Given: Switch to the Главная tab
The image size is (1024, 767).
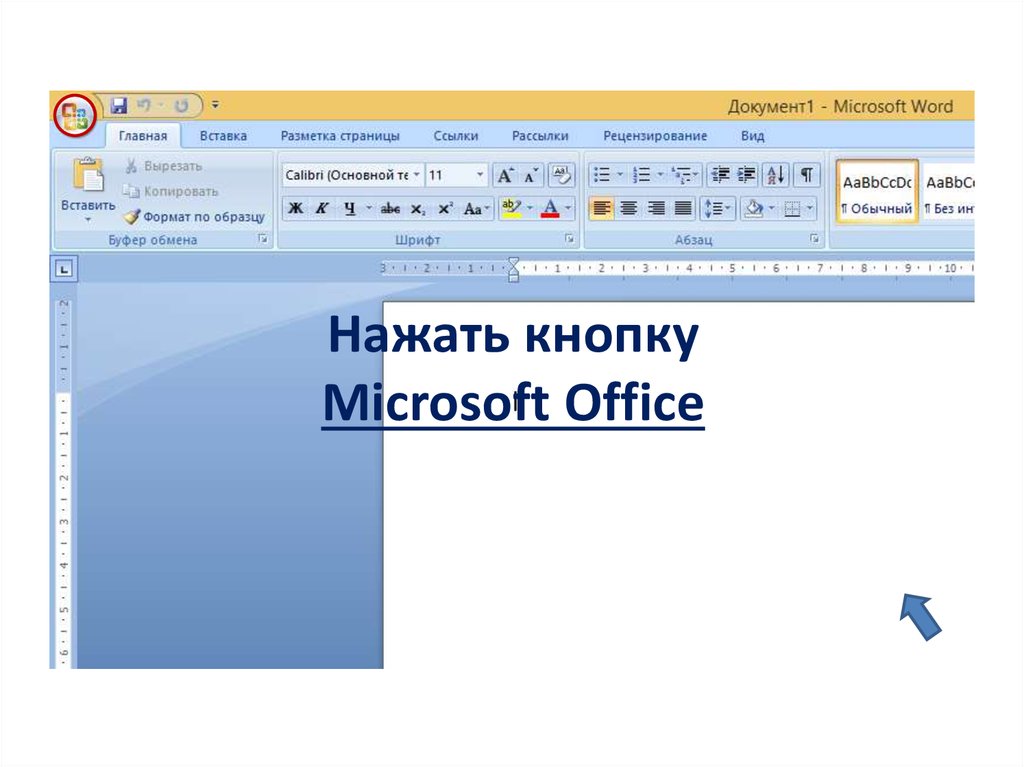Looking at the screenshot, I should click(143, 136).
